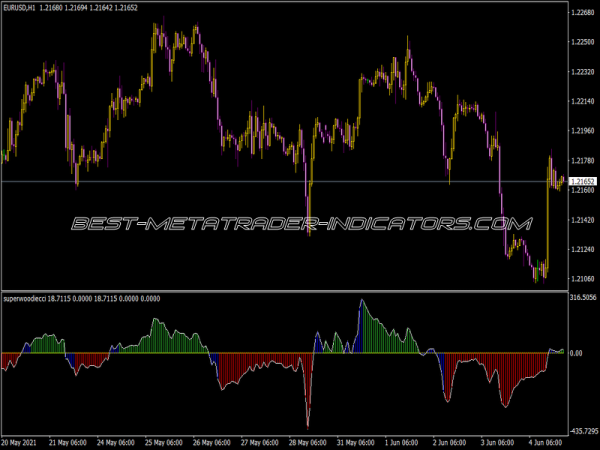Click the 0.00 indicator zero level label

(x=575, y=353)
